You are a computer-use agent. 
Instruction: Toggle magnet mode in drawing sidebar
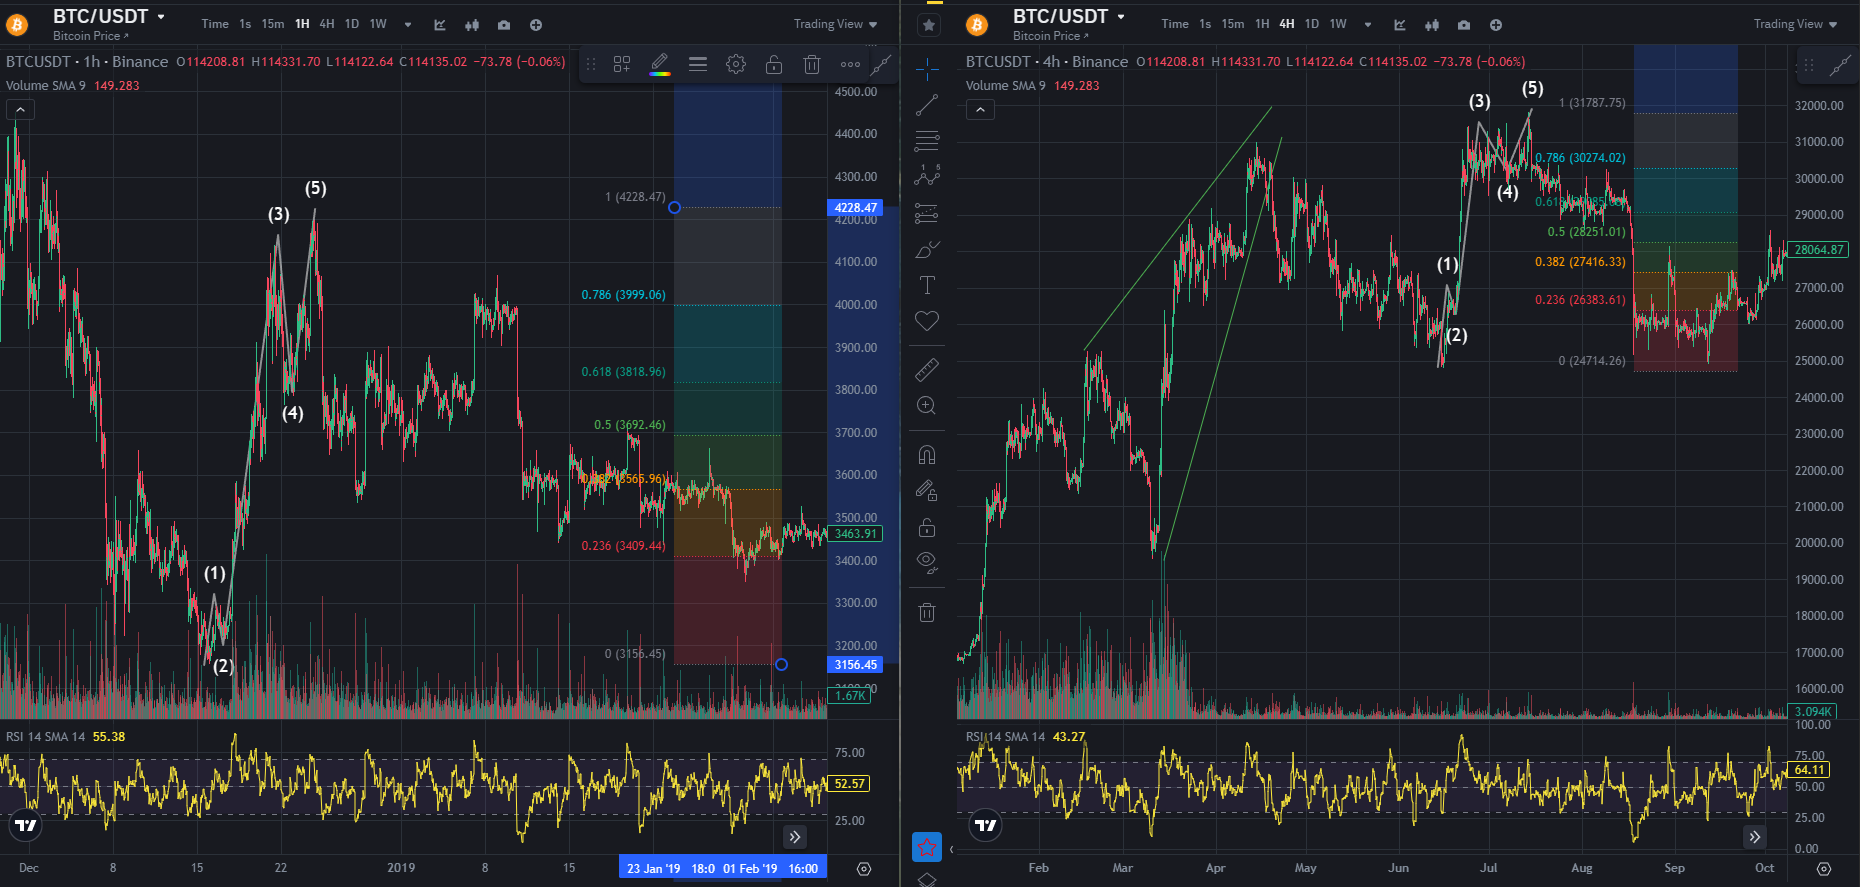coord(927,455)
